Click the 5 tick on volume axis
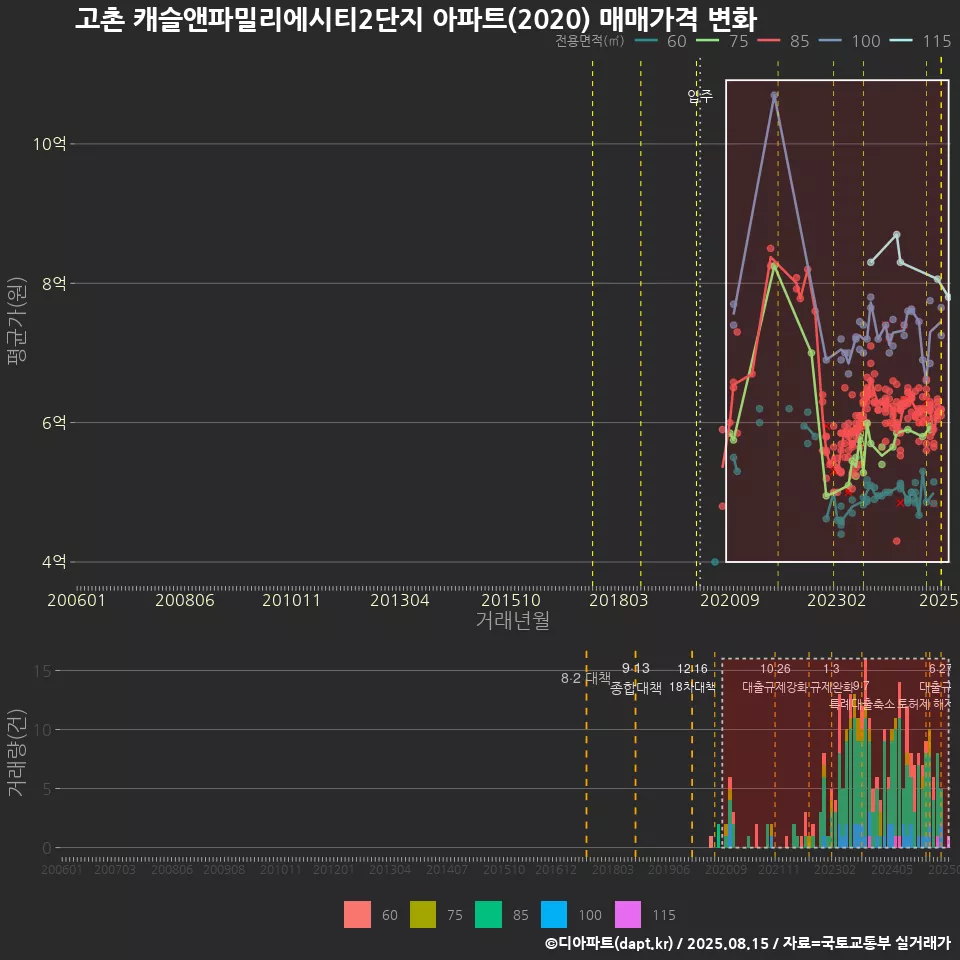 point(47,789)
